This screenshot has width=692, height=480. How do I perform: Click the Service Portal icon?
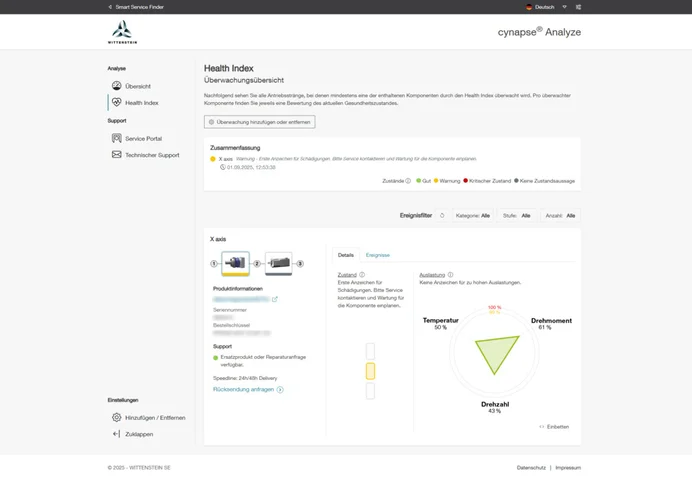(117, 138)
